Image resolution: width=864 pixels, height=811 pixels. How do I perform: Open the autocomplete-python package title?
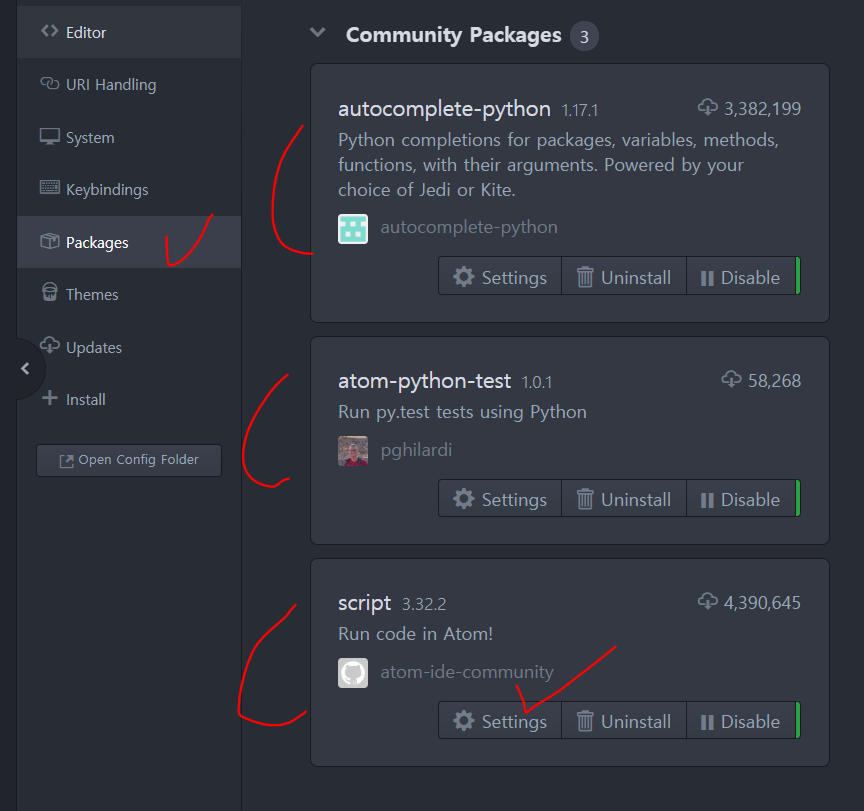coord(444,109)
